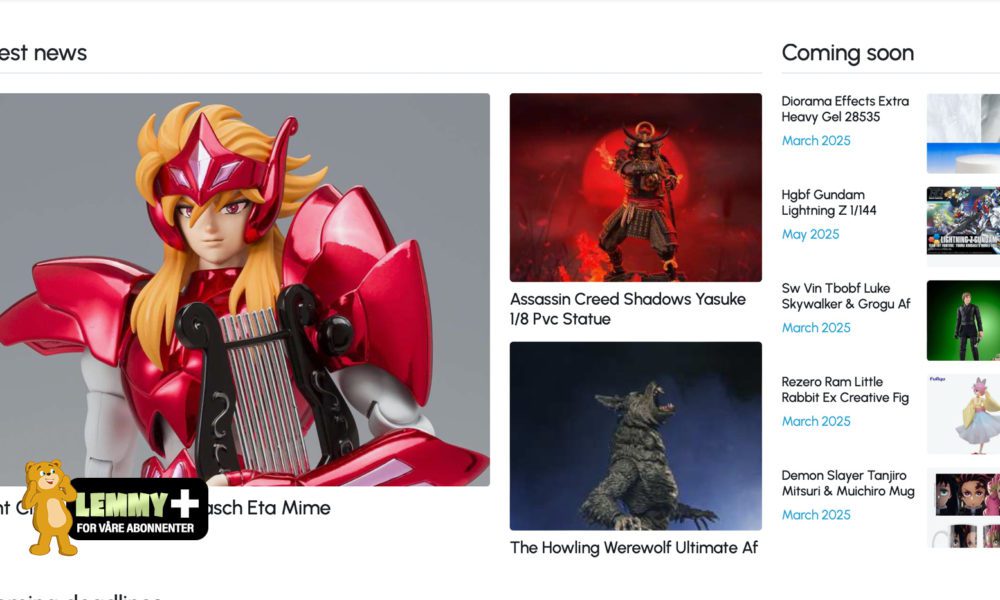The width and height of the screenshot is (1000, 600).
Task: Open Diorama Effects Extra Heavy Gel 28535
Action: click(845, 109)
